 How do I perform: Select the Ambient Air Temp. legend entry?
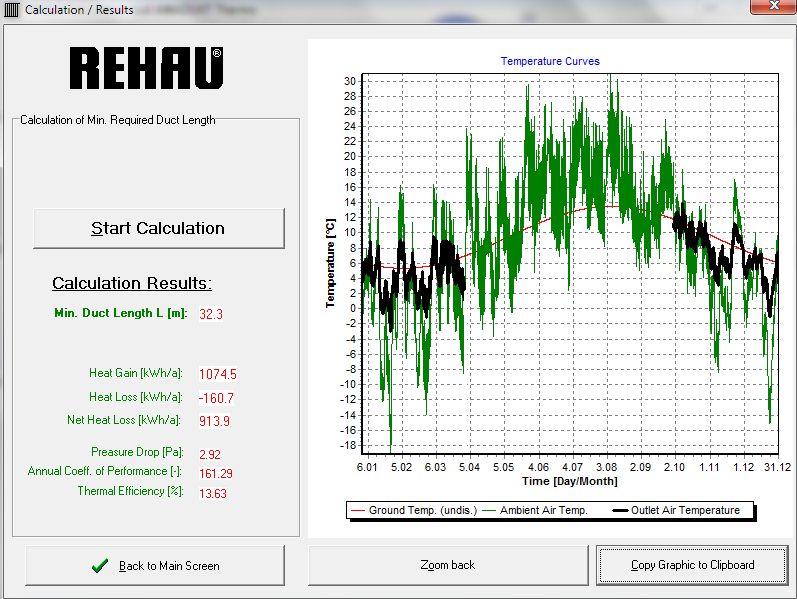coord(534,510)
